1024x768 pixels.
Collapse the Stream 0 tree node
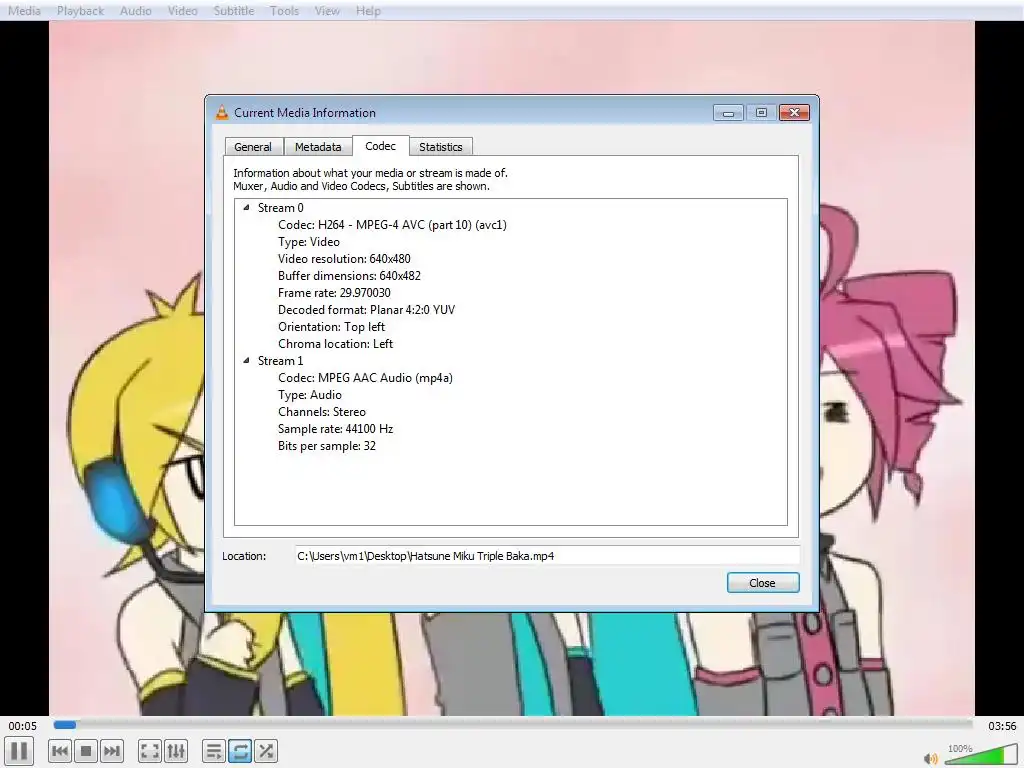tap(246, 207)
